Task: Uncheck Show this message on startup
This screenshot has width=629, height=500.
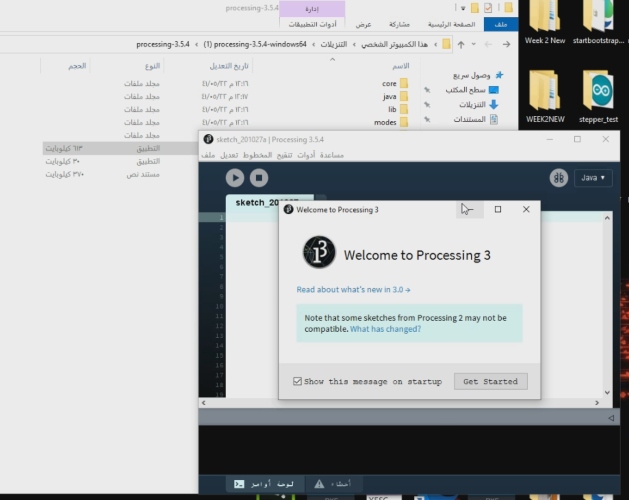Action: pos(297,381)
